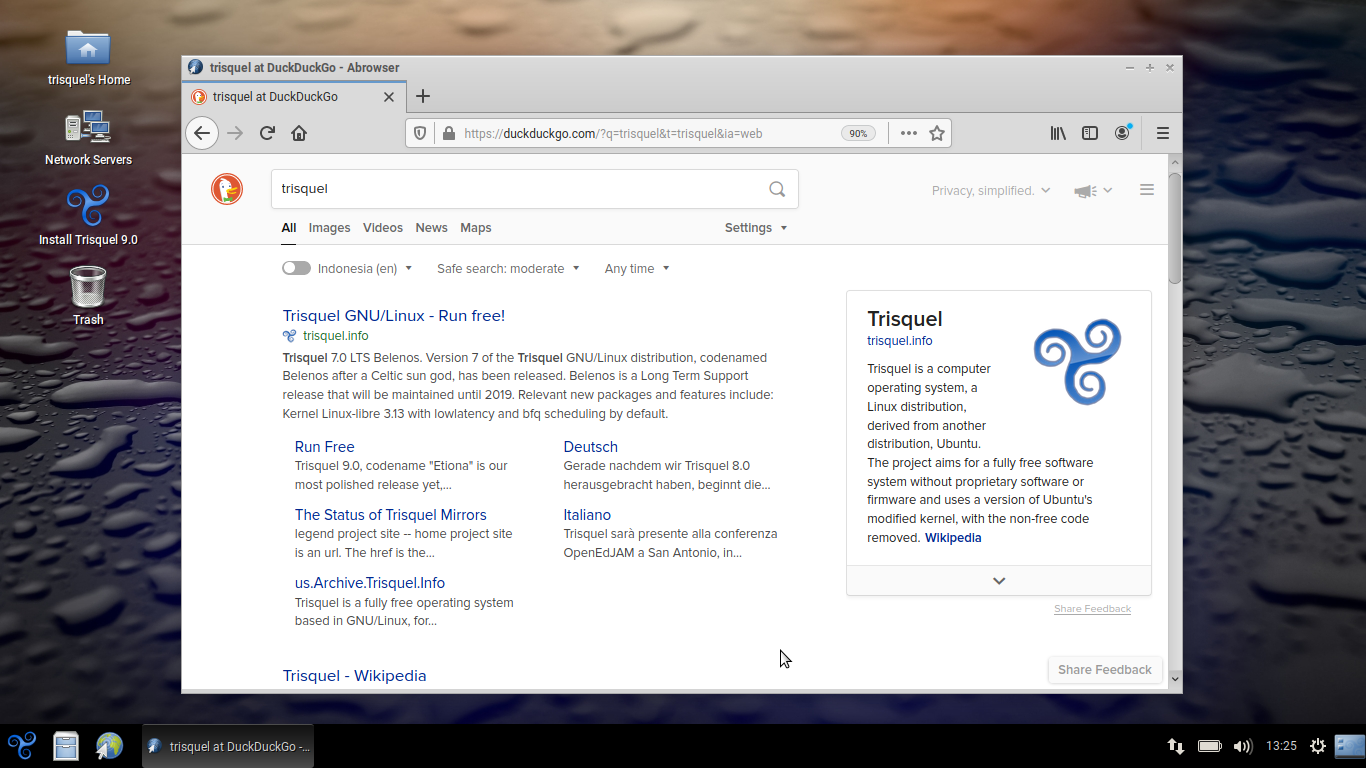Open system settings gear in tray
The width and height of the screenshot is (1366, 768).
(x=1318, y=746)
